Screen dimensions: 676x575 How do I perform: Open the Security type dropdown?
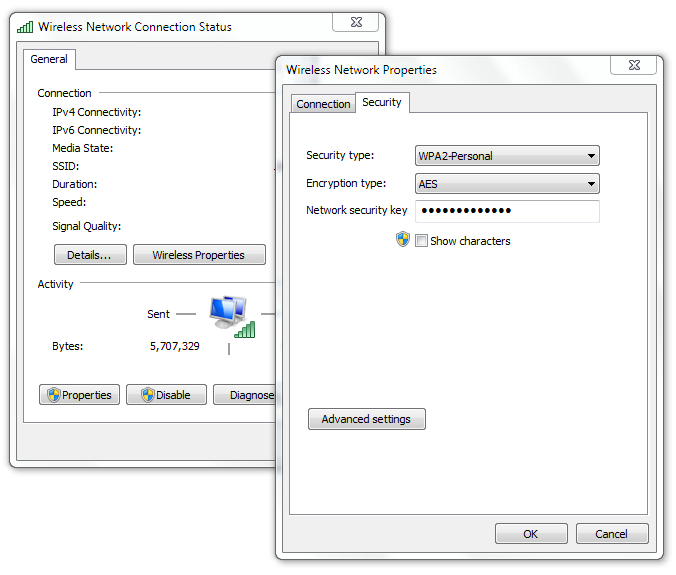(506, 156)
